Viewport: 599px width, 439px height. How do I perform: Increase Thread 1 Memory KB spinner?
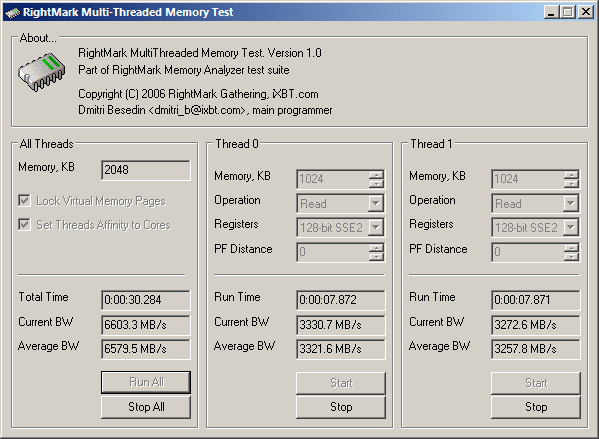571,175
